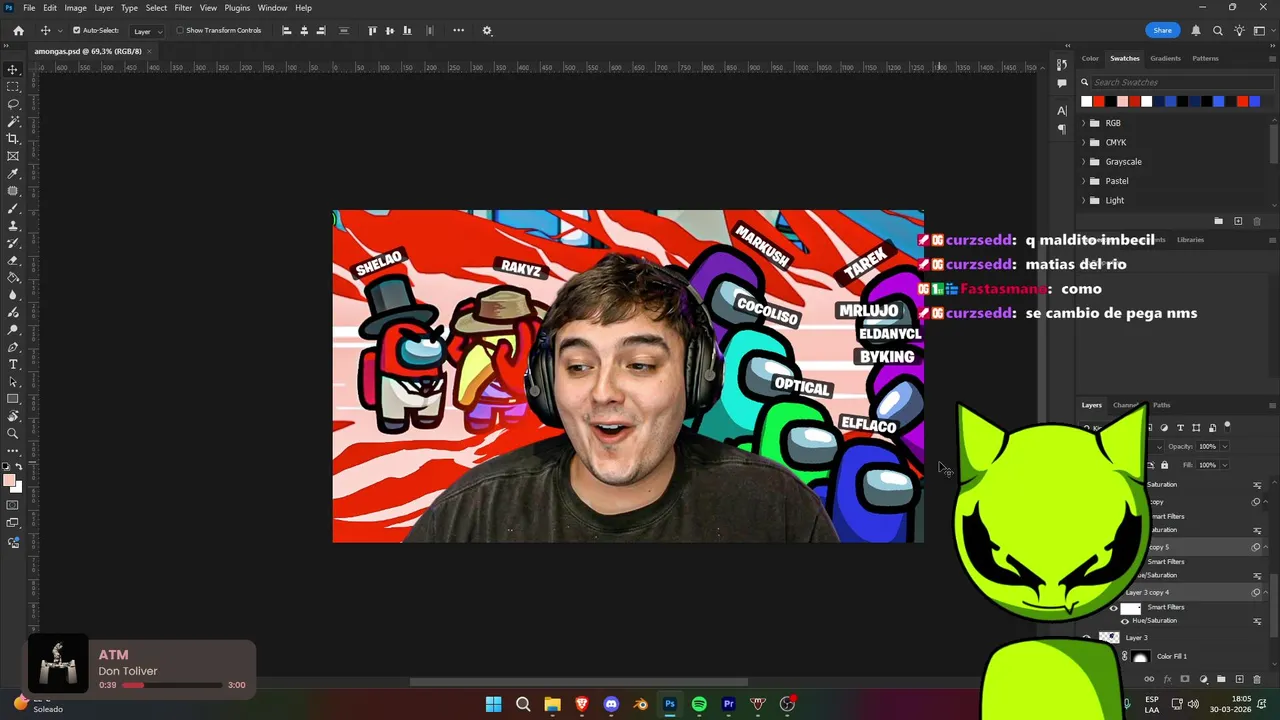Image resolution: width=1280 pixels, height=720 pixels.
Task: Toggle the lock all layer icon
Action: point(1164,465)
